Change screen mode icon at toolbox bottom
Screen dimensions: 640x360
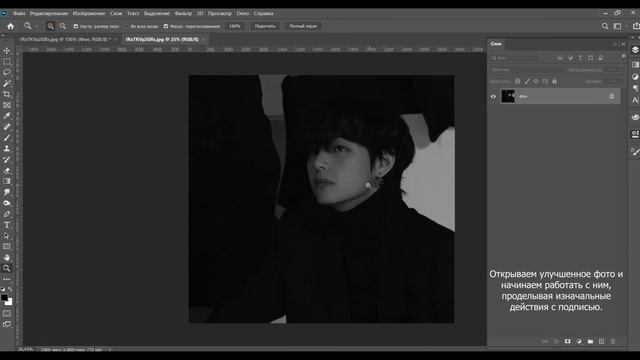point(7,324)
